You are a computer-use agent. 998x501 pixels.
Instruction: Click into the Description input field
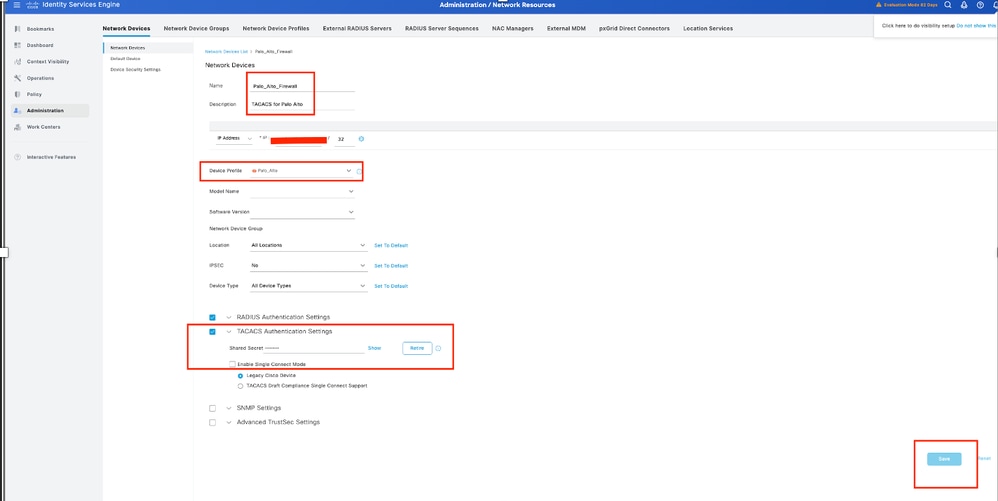tap(302, 104)
